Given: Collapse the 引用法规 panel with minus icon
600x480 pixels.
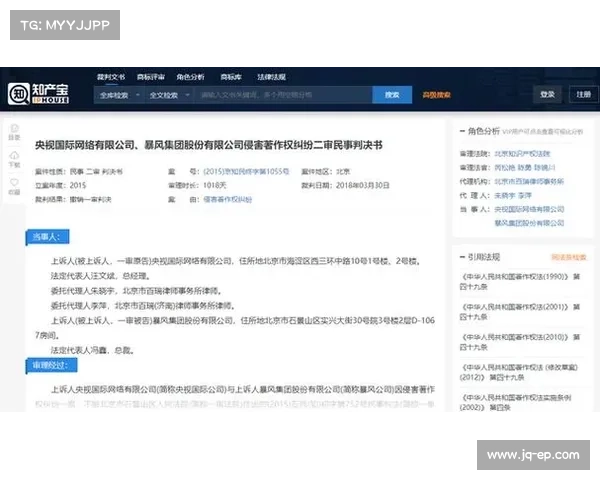Looking at the screenshot, I should (x=462, y=257).
